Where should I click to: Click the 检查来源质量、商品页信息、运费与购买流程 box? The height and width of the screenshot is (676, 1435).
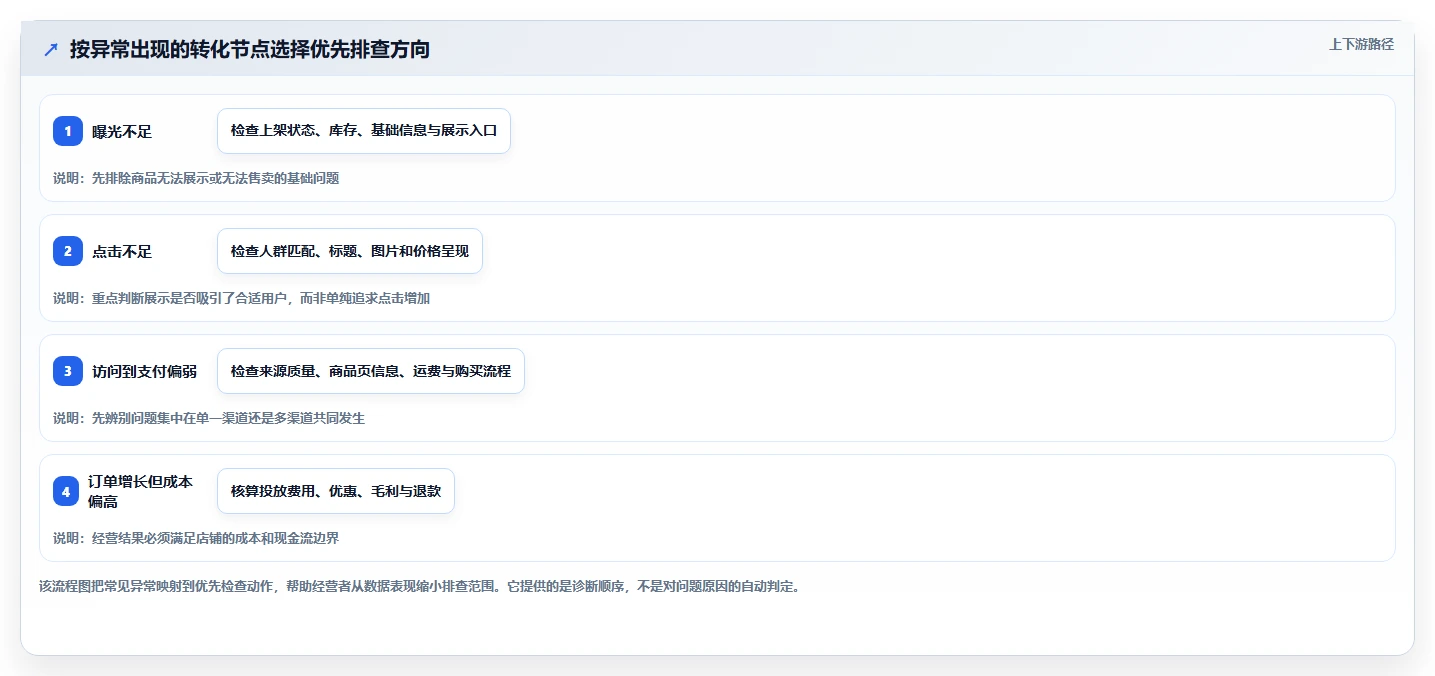point(371,371)
